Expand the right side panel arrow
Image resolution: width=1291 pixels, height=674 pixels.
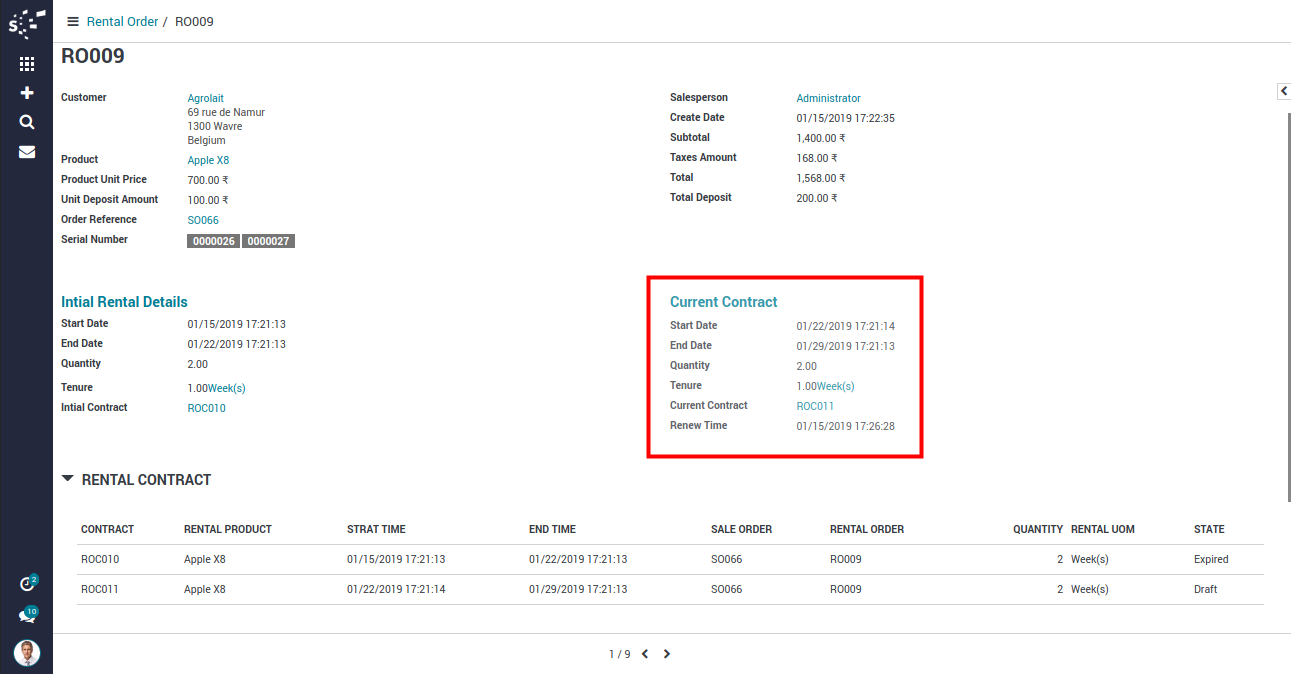[x=1283, y=91]
